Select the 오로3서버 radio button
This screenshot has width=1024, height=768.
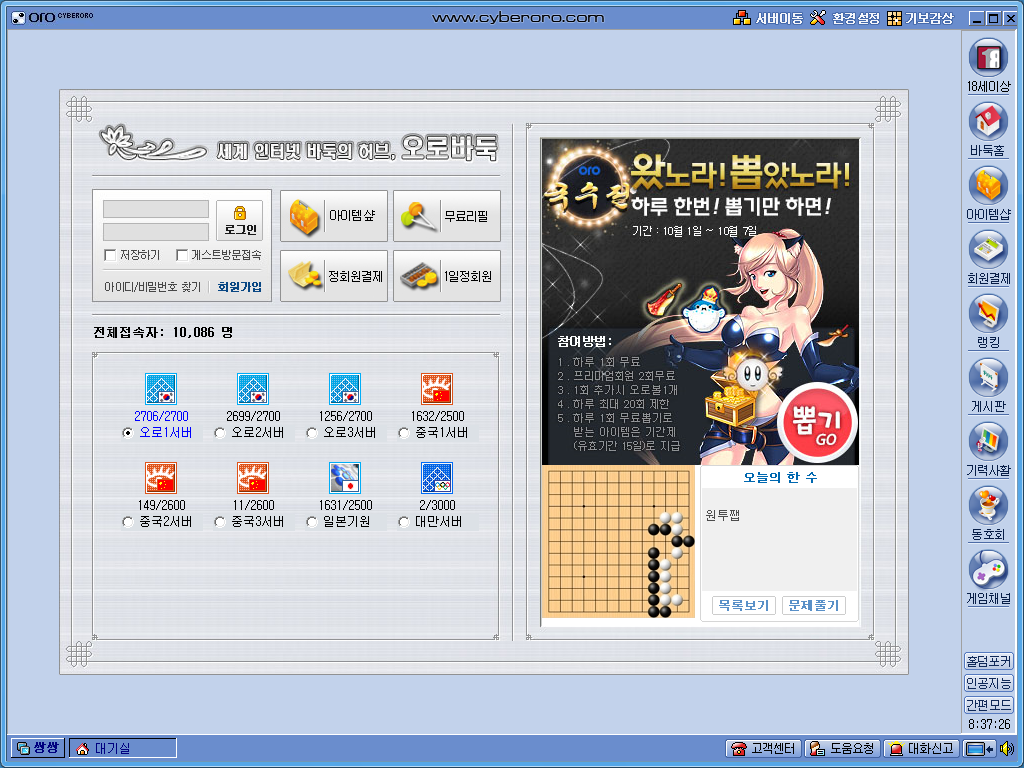[312, 433]
